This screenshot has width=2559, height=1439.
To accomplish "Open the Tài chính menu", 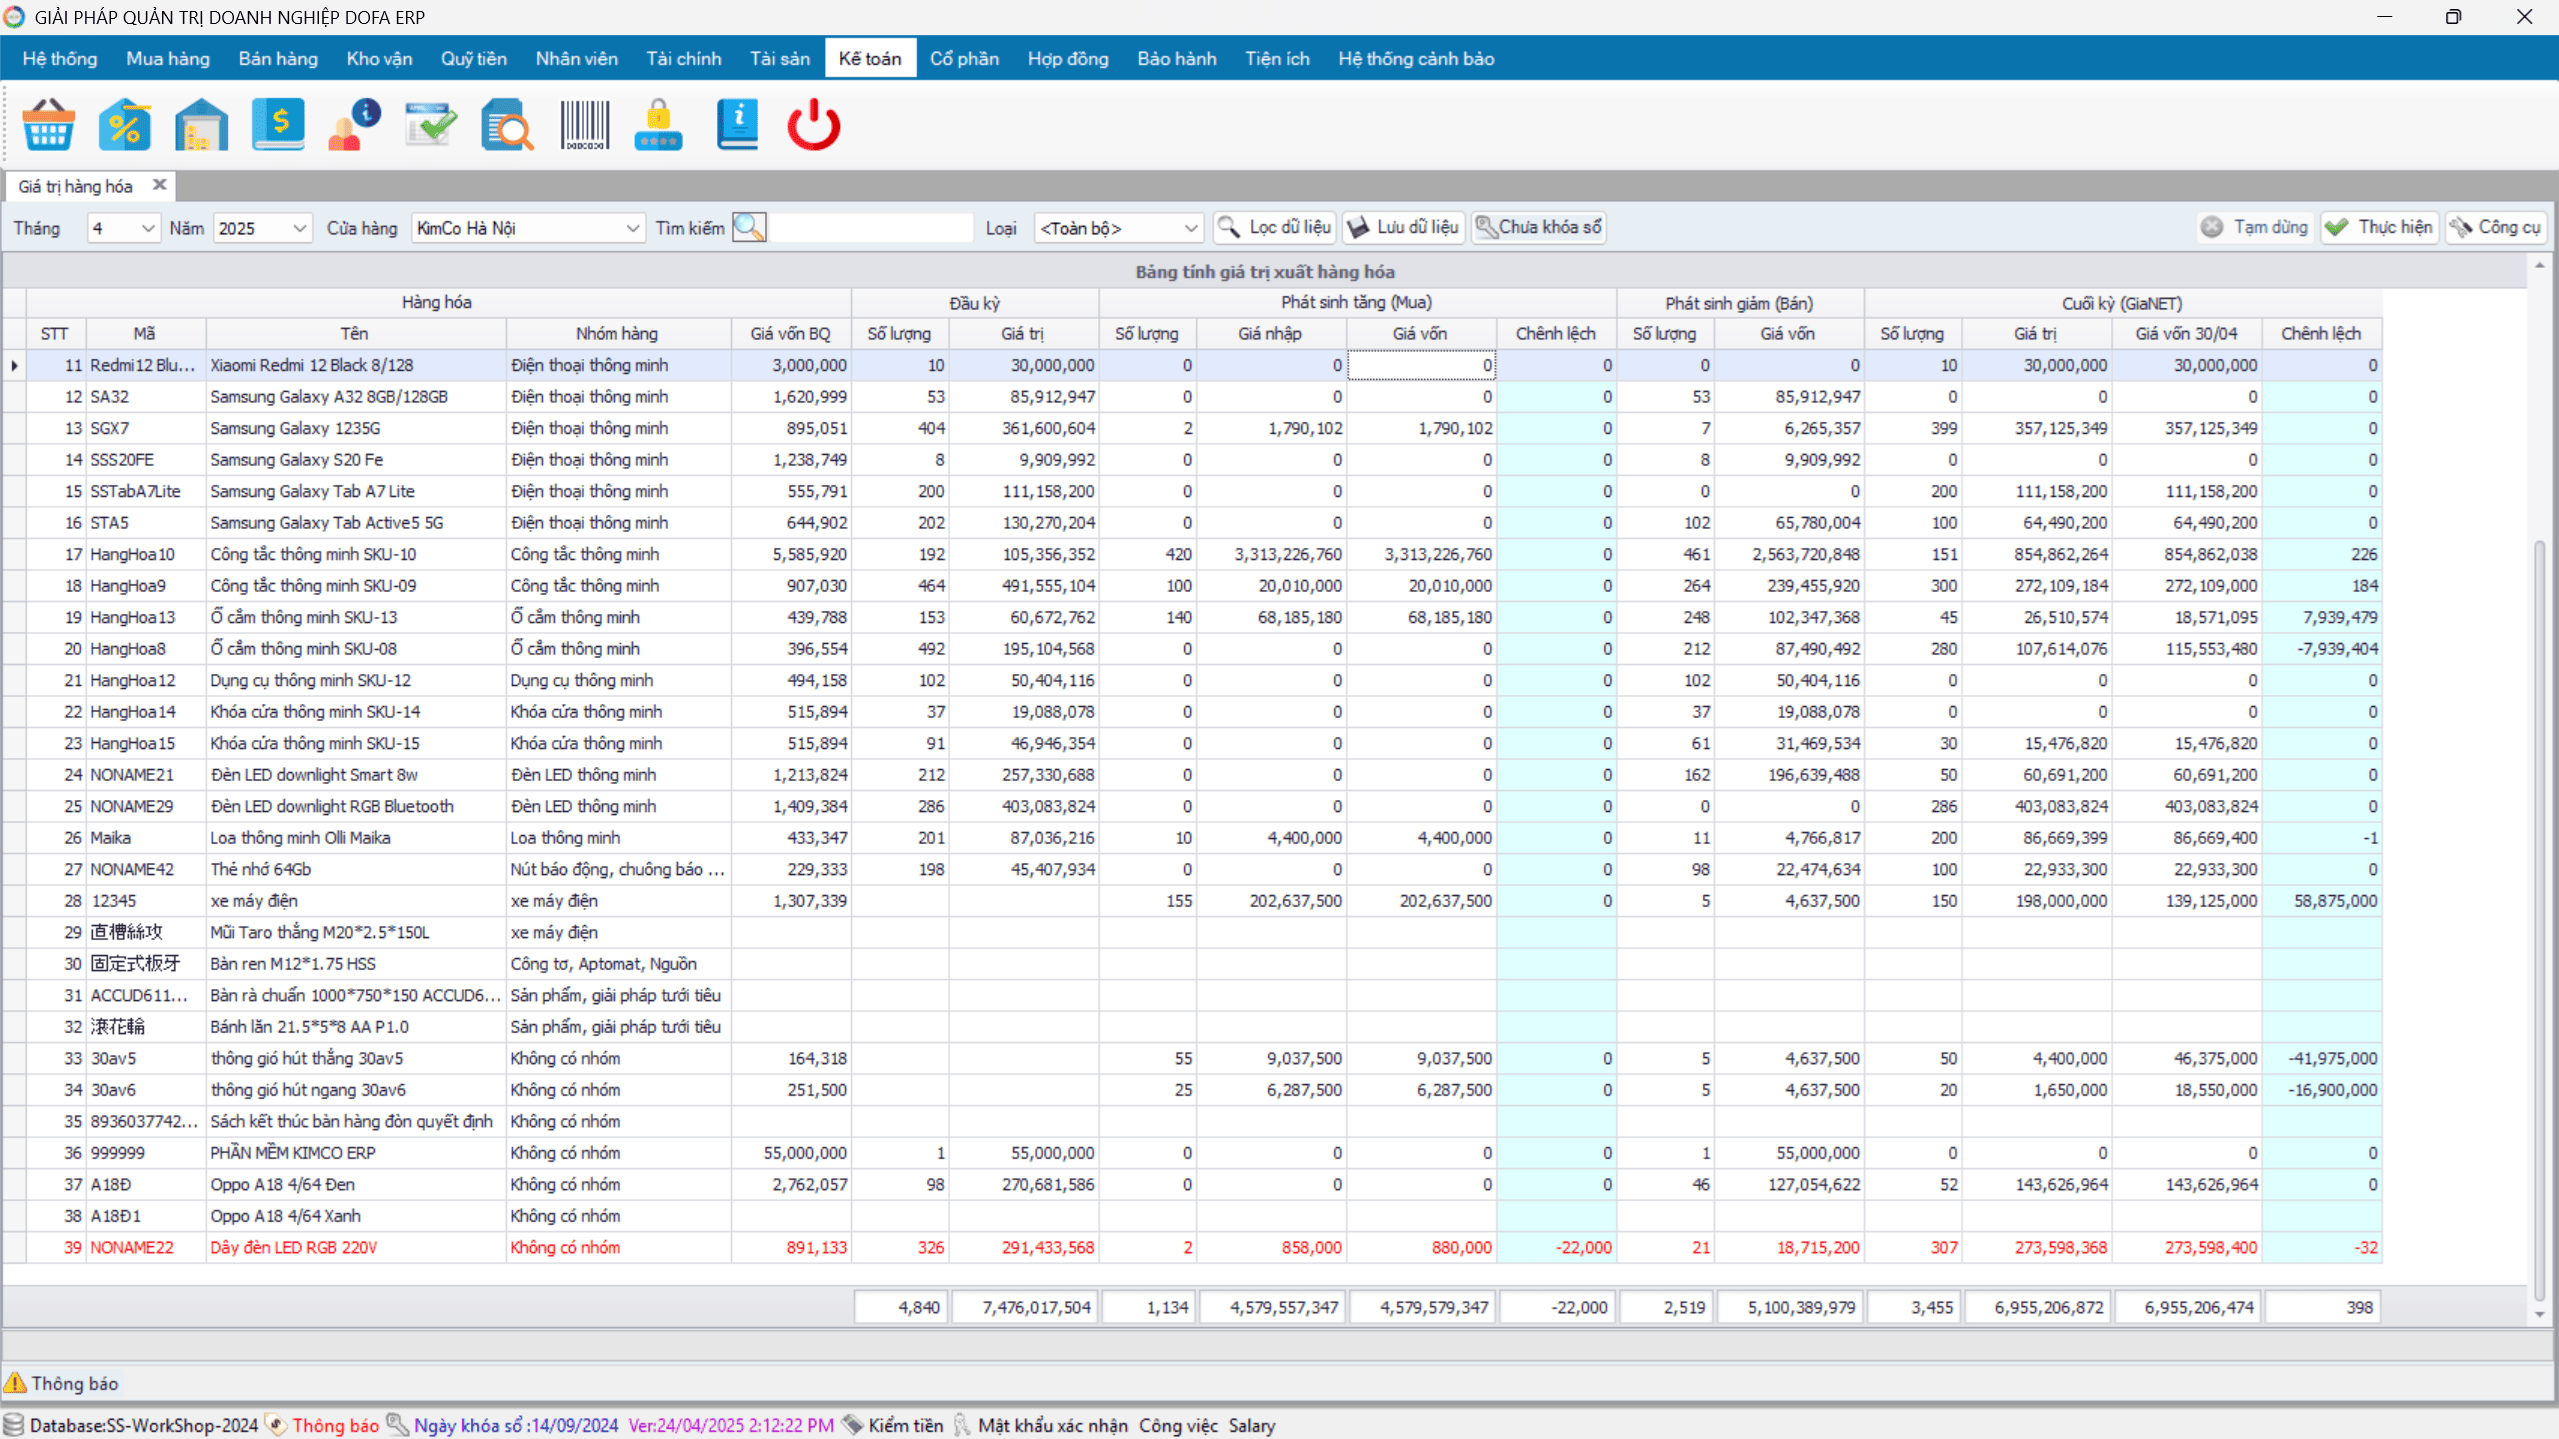I will (684, 58).
